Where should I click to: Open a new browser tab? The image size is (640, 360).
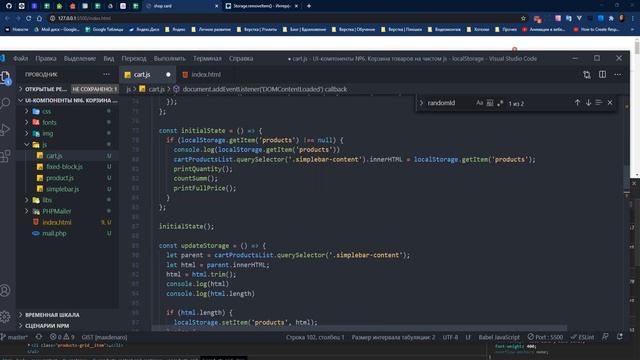[309, 6]
